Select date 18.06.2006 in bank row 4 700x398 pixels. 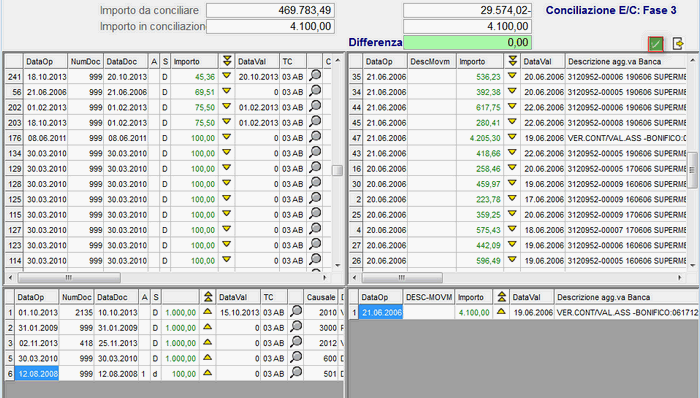(x=544, y=230)
